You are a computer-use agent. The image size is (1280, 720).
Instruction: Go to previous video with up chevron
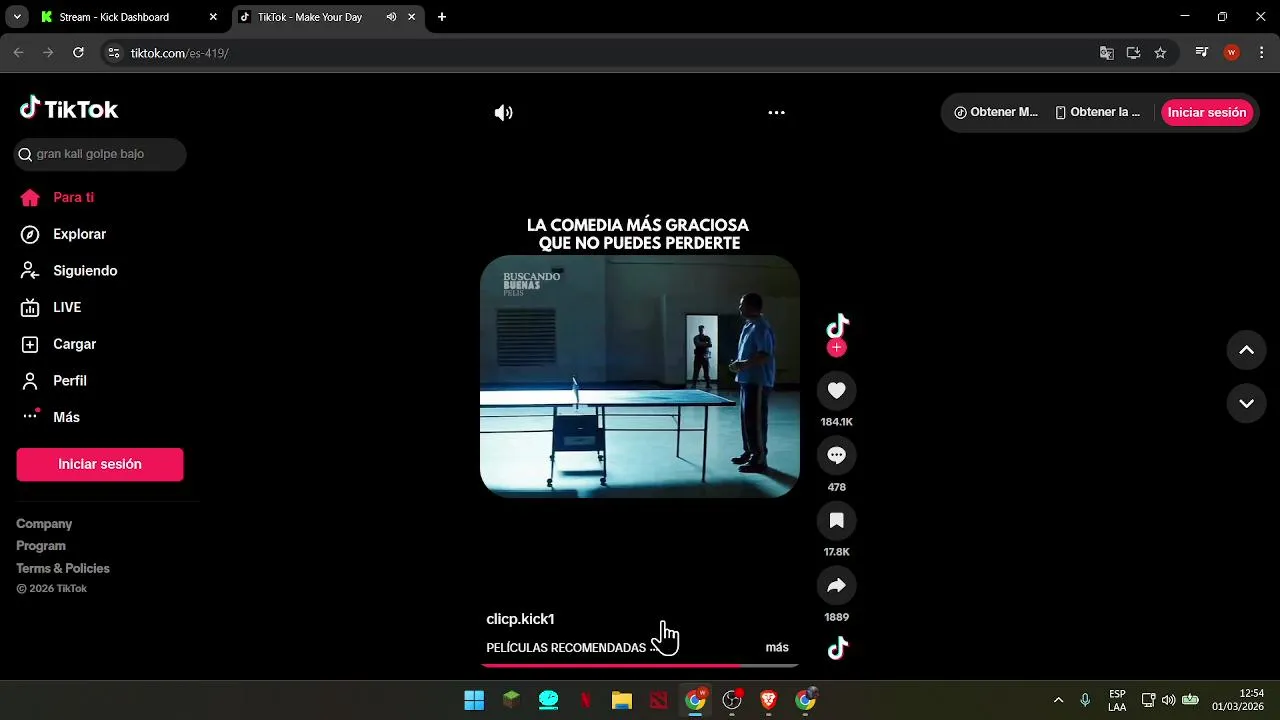(x=1247, y=350)
